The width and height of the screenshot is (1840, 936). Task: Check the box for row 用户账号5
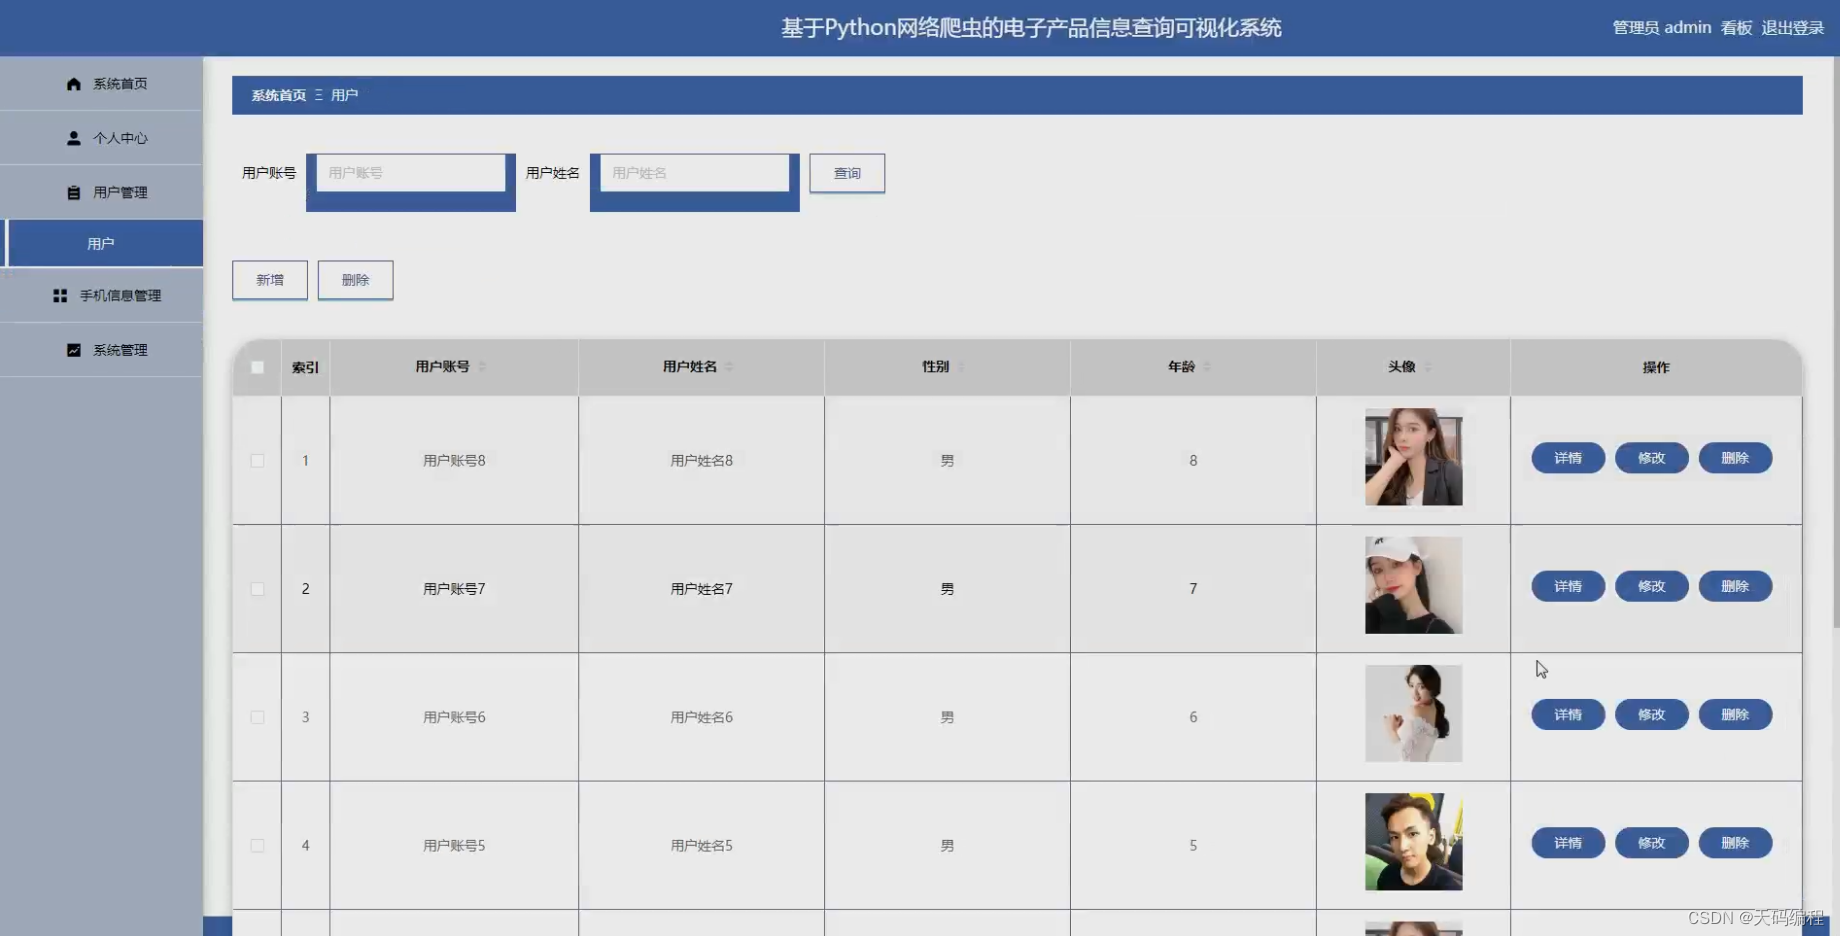click(257, 846)
